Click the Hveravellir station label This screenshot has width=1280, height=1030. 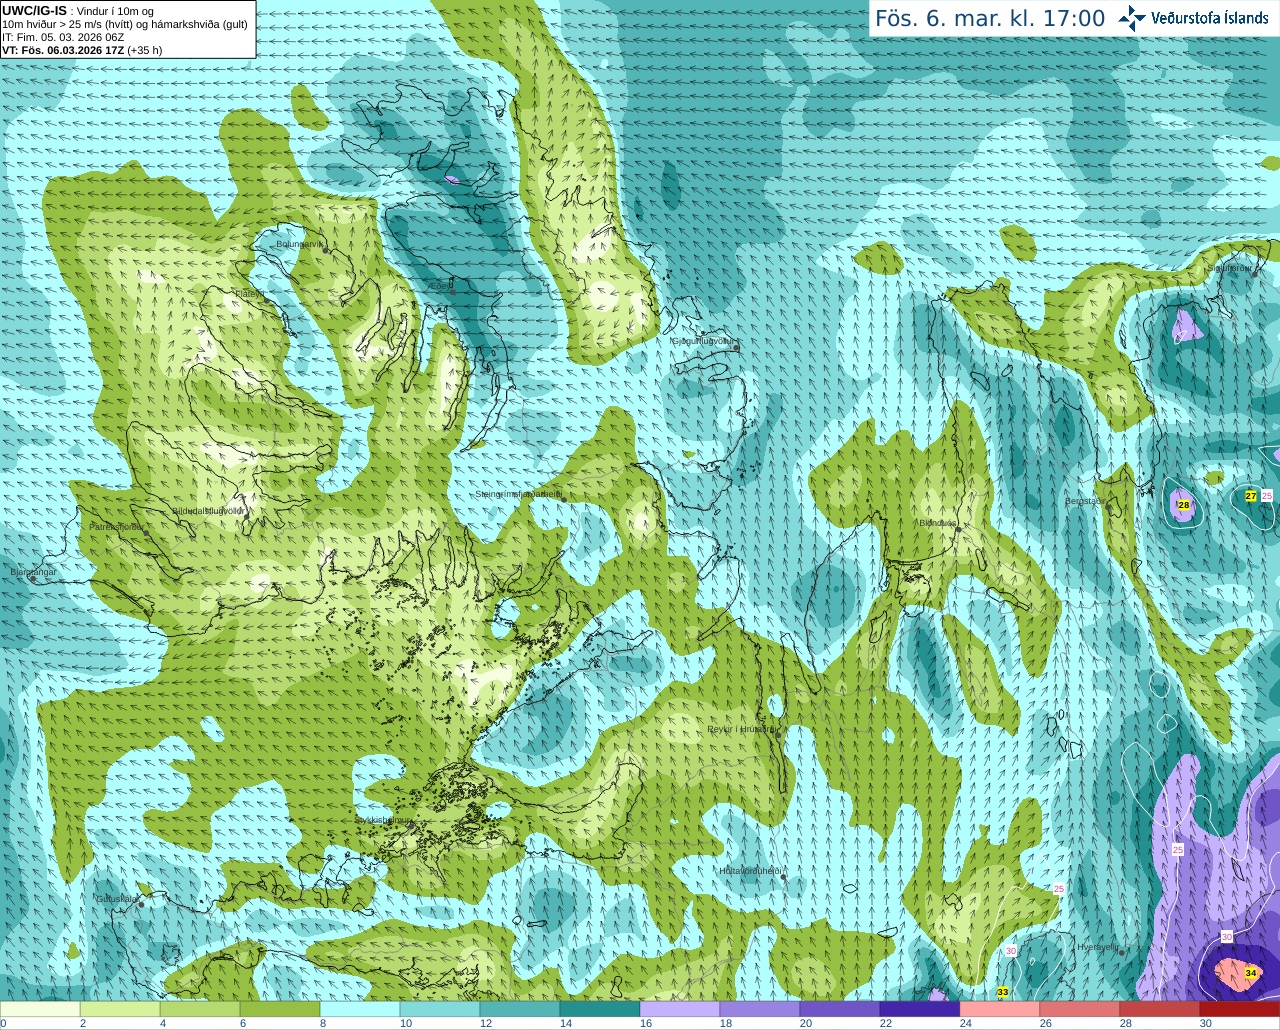coord(1097,947)
